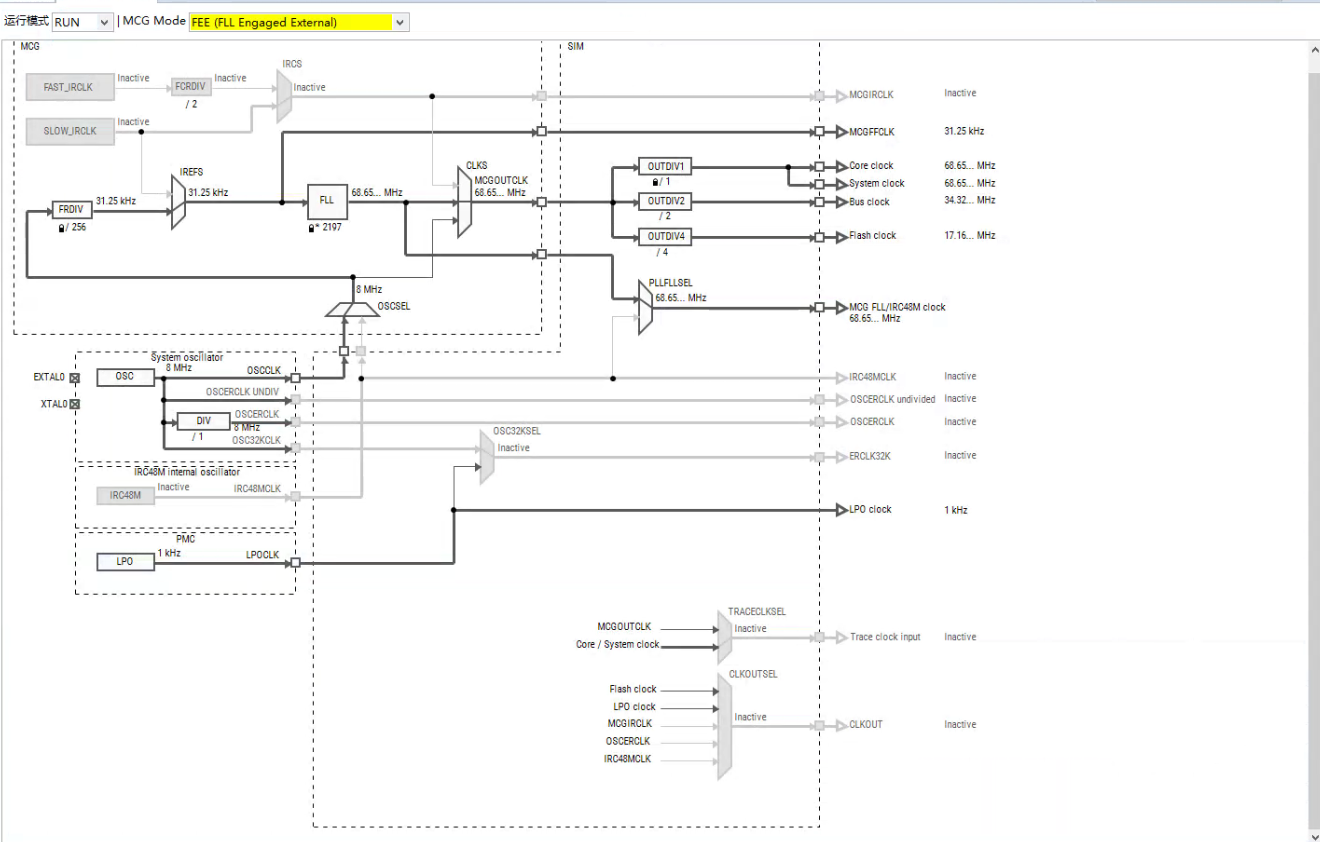The image size is (1320, 842).
Task: Select the LPO block in PMC
Action: click(126, 562)
